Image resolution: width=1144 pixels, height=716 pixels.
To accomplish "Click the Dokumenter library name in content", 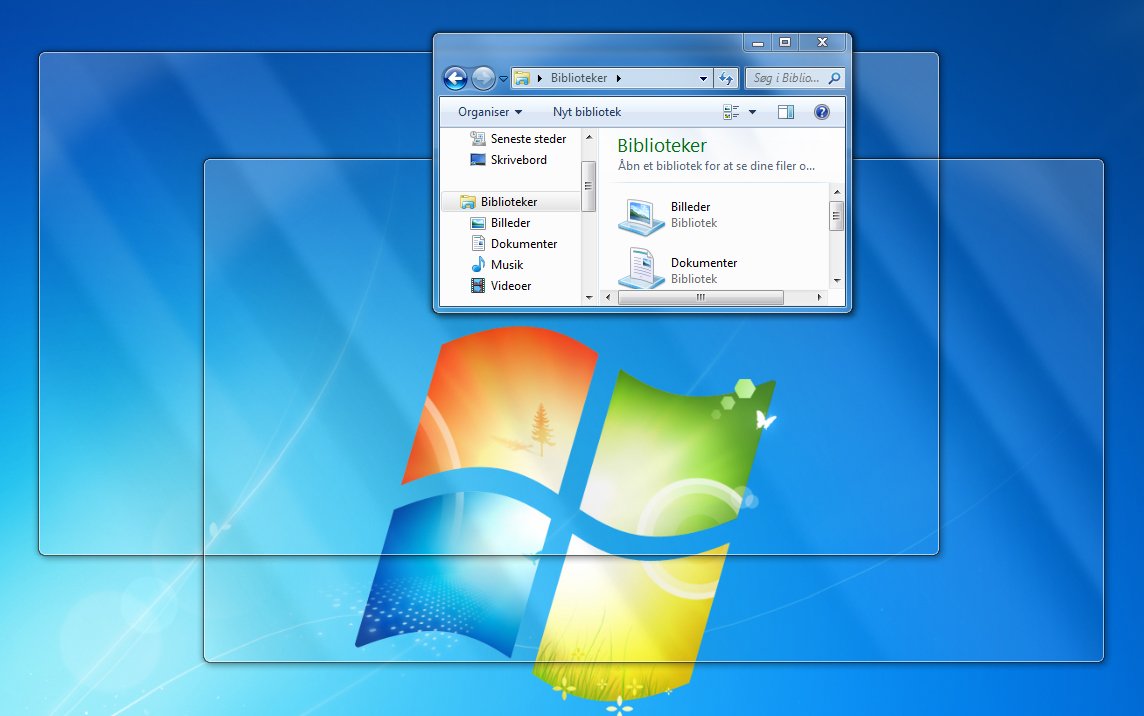I will [x=704, y=263].
